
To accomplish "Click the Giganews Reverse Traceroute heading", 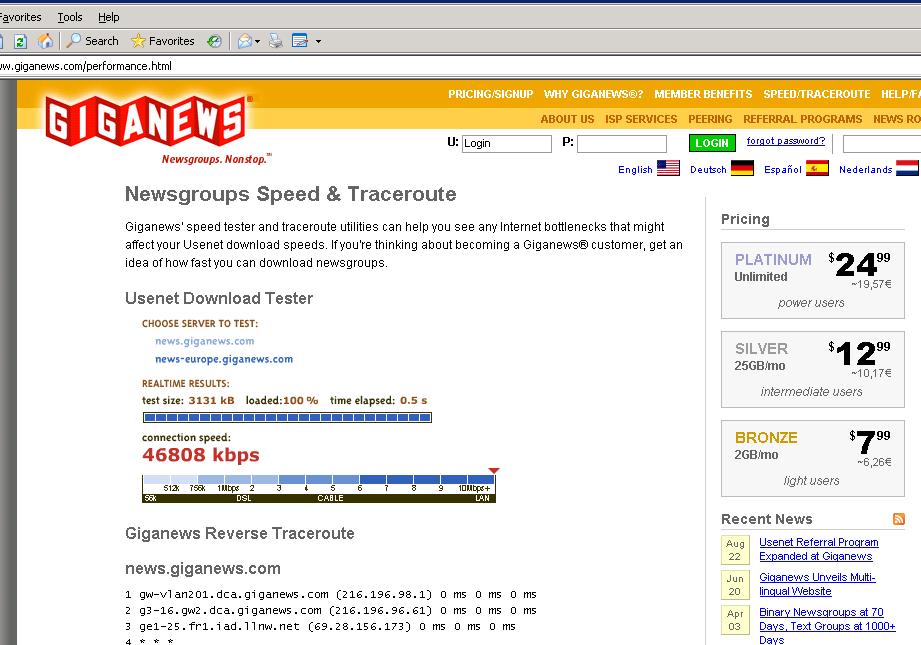I will tap(240, 533).
